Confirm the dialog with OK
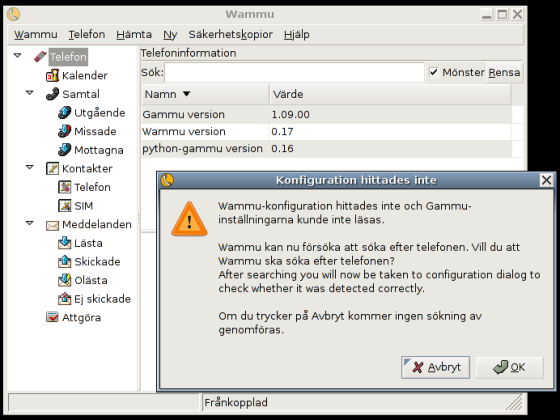Viewport: 560px width, 420px height. pos(510,367)
